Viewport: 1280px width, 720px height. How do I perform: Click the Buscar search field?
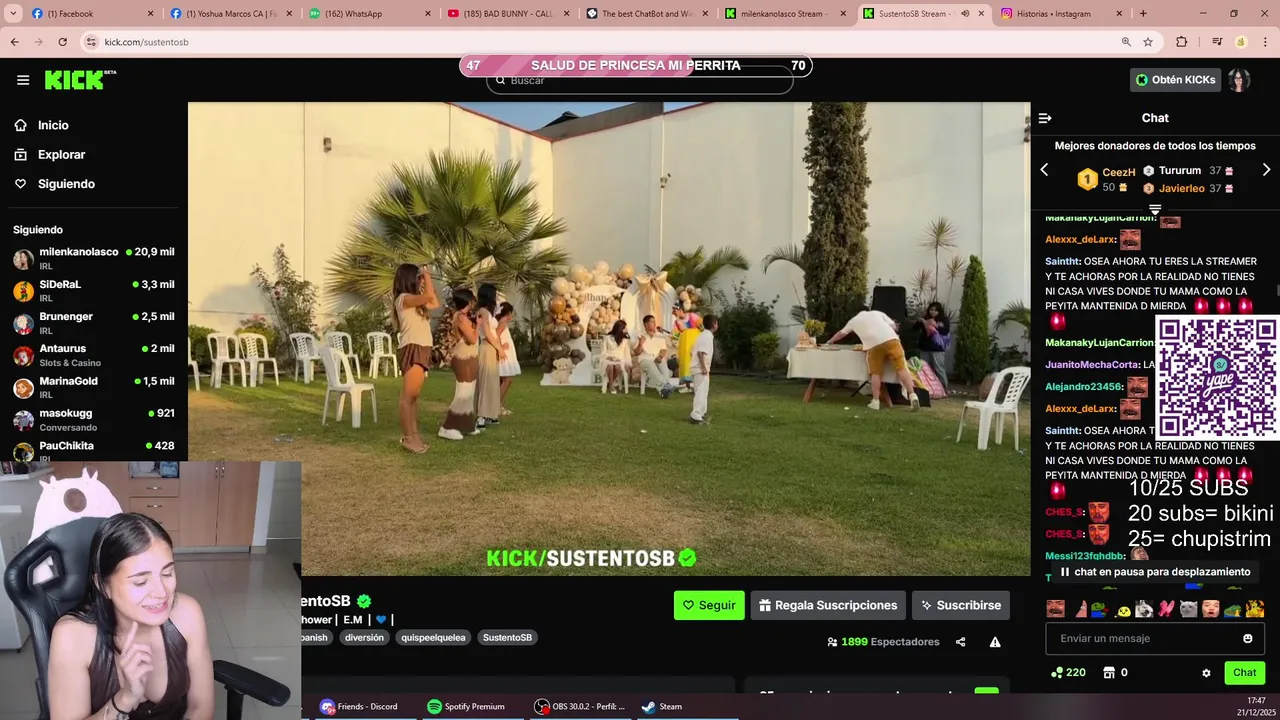coord(640,81)
